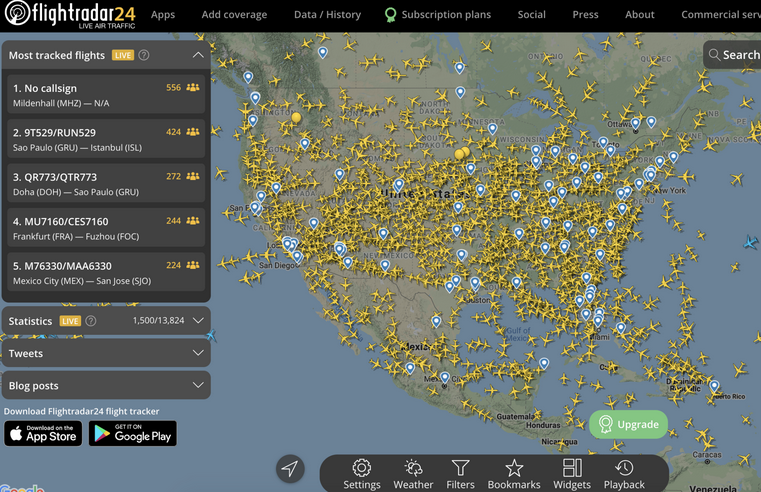Collapse the Most tracked flights panel

click(198, 55)
